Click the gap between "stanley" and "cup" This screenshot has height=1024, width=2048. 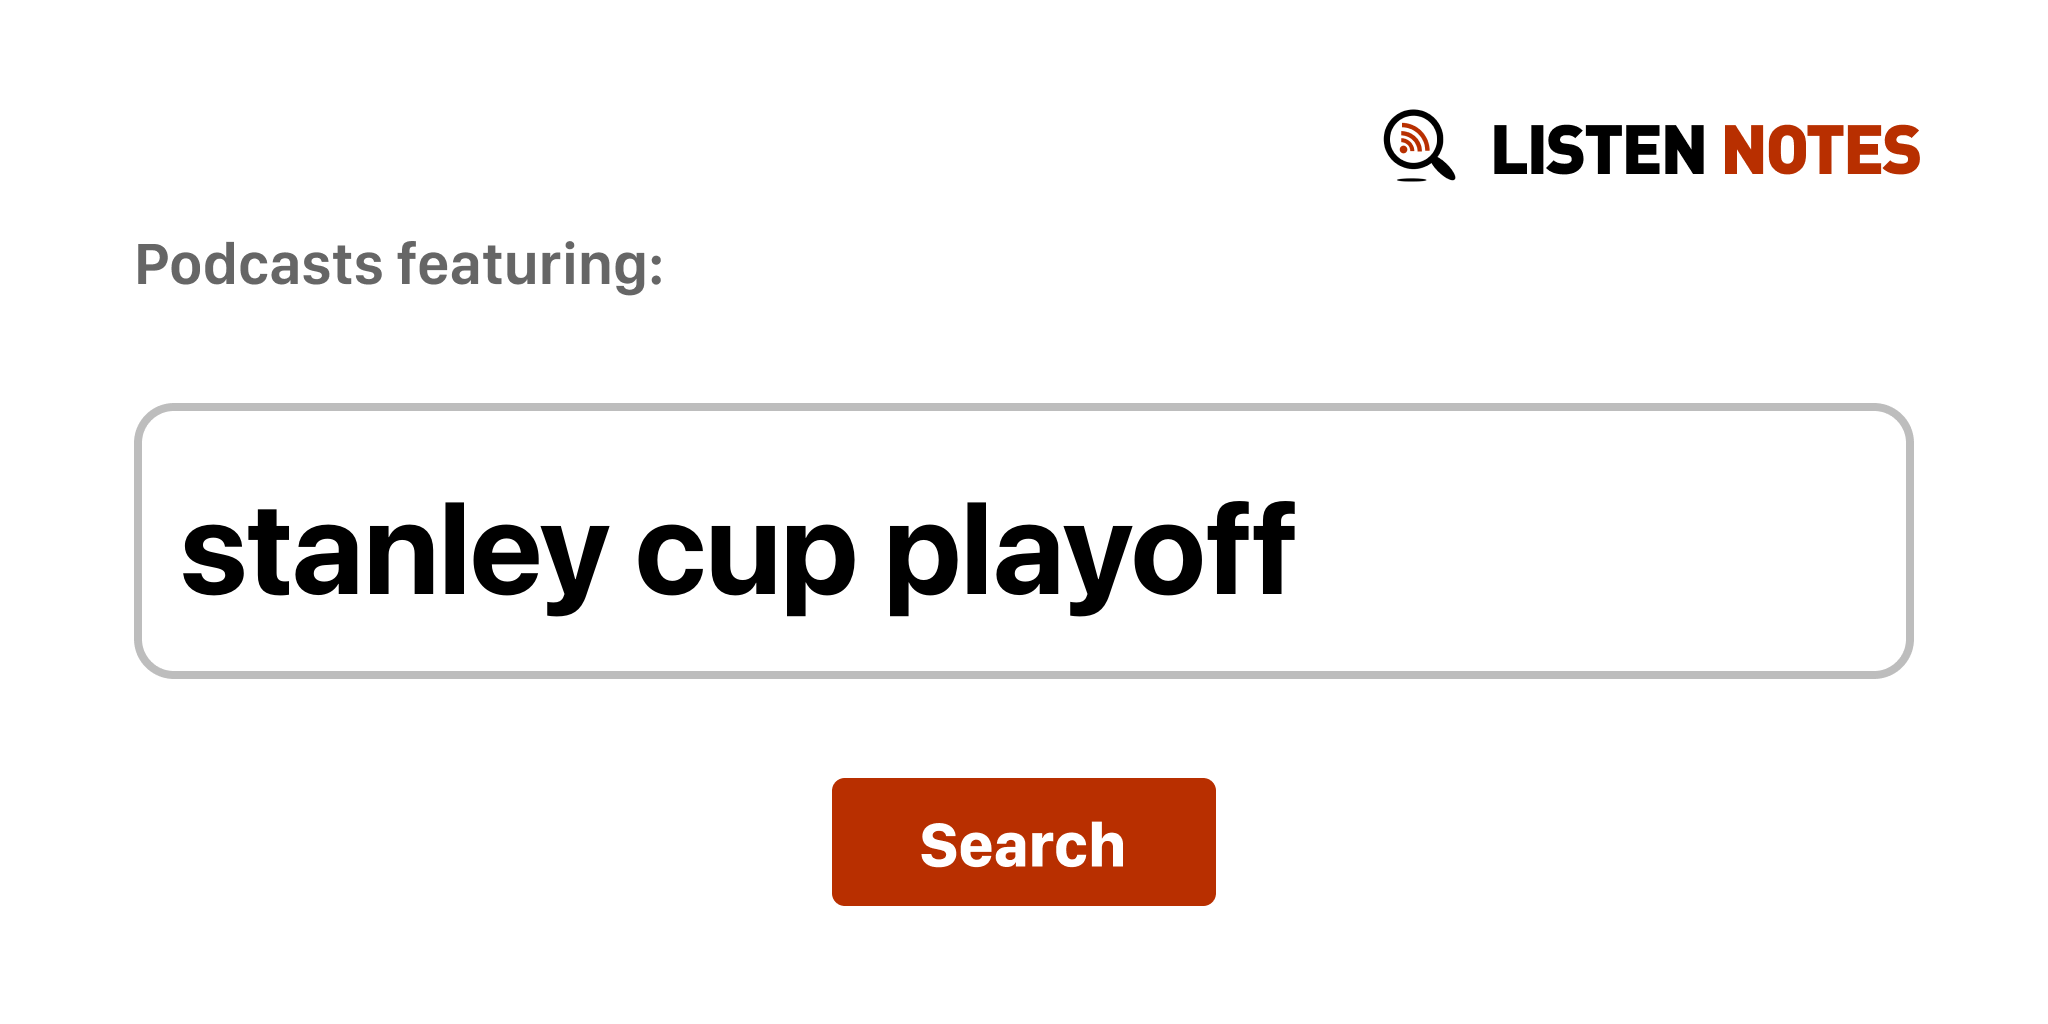tap(622, 551)
